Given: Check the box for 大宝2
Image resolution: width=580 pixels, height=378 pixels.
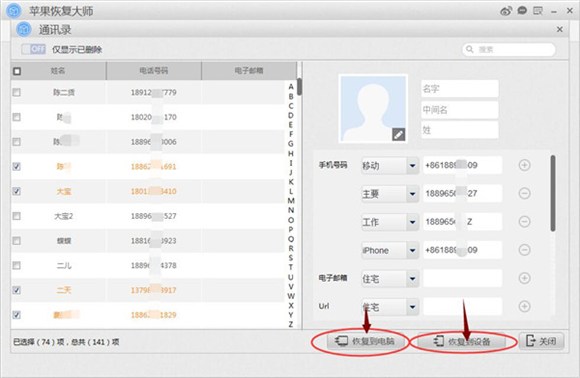Looking at the screenshot, I should click(17, 216).
